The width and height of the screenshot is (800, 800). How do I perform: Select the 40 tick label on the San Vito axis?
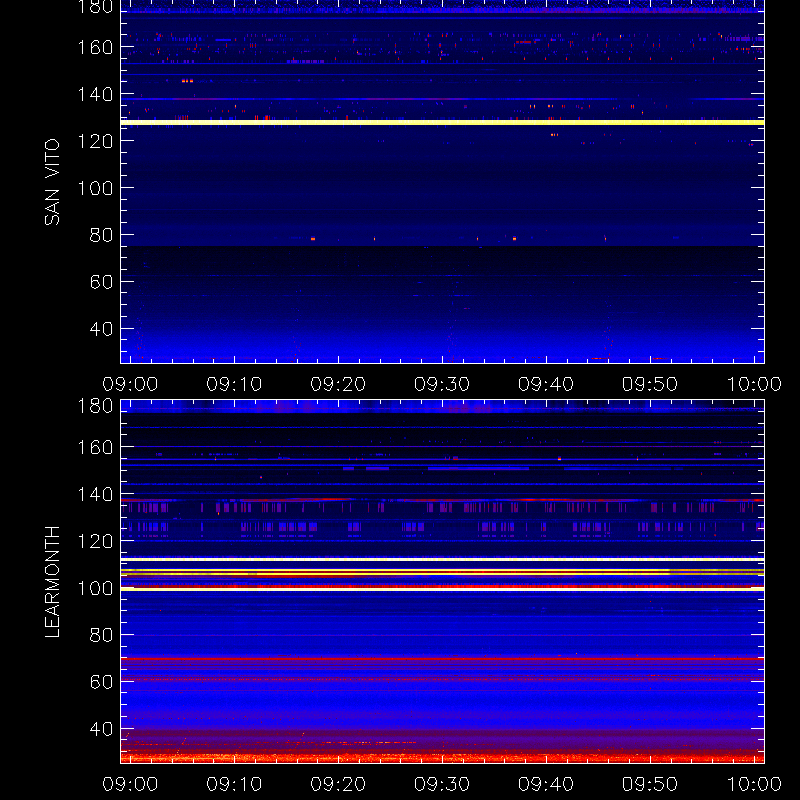click(x=101, y=329)
